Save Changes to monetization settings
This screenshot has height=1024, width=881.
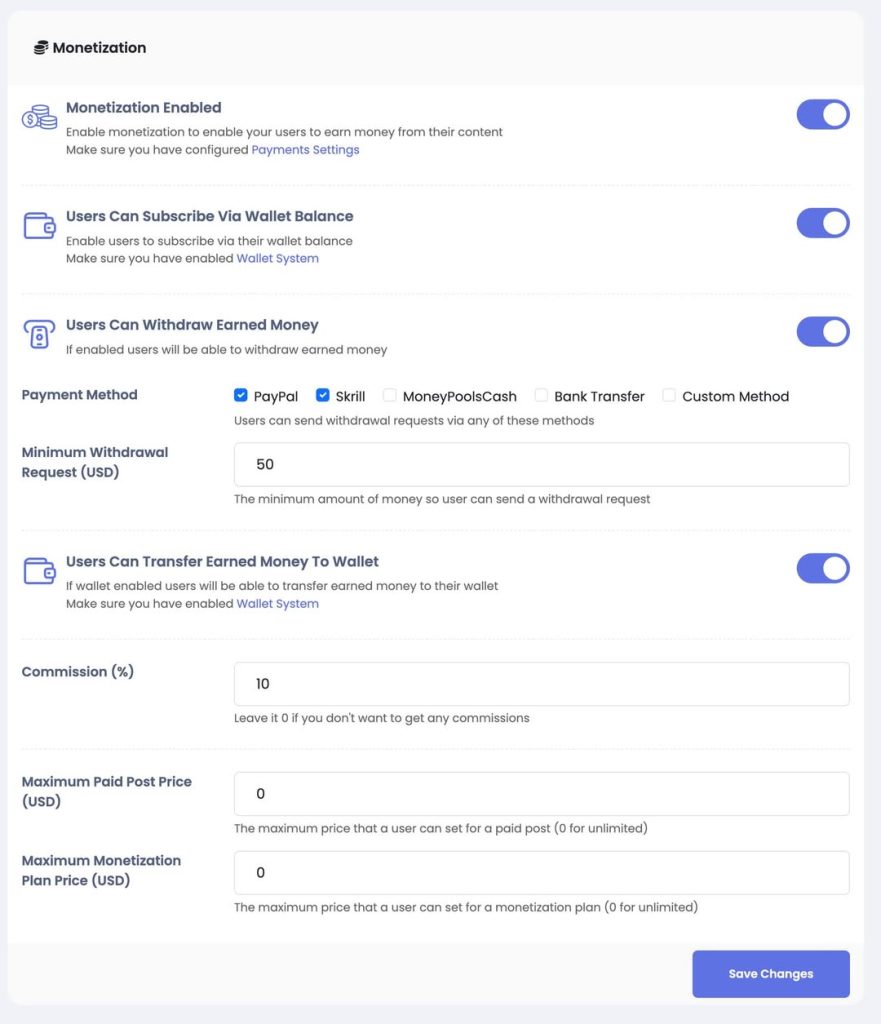771,974
